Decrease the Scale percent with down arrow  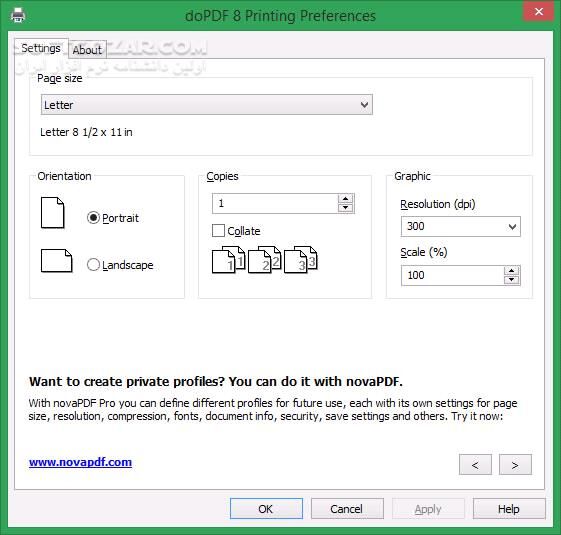512,280
